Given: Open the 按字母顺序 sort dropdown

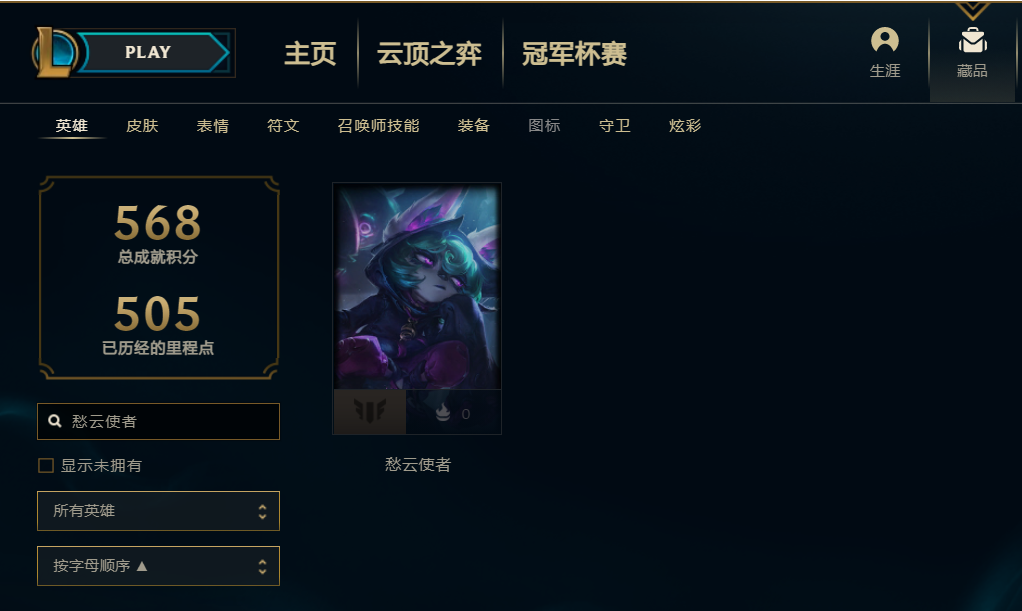Looking at the screenshot, I should tap(158, 565).
